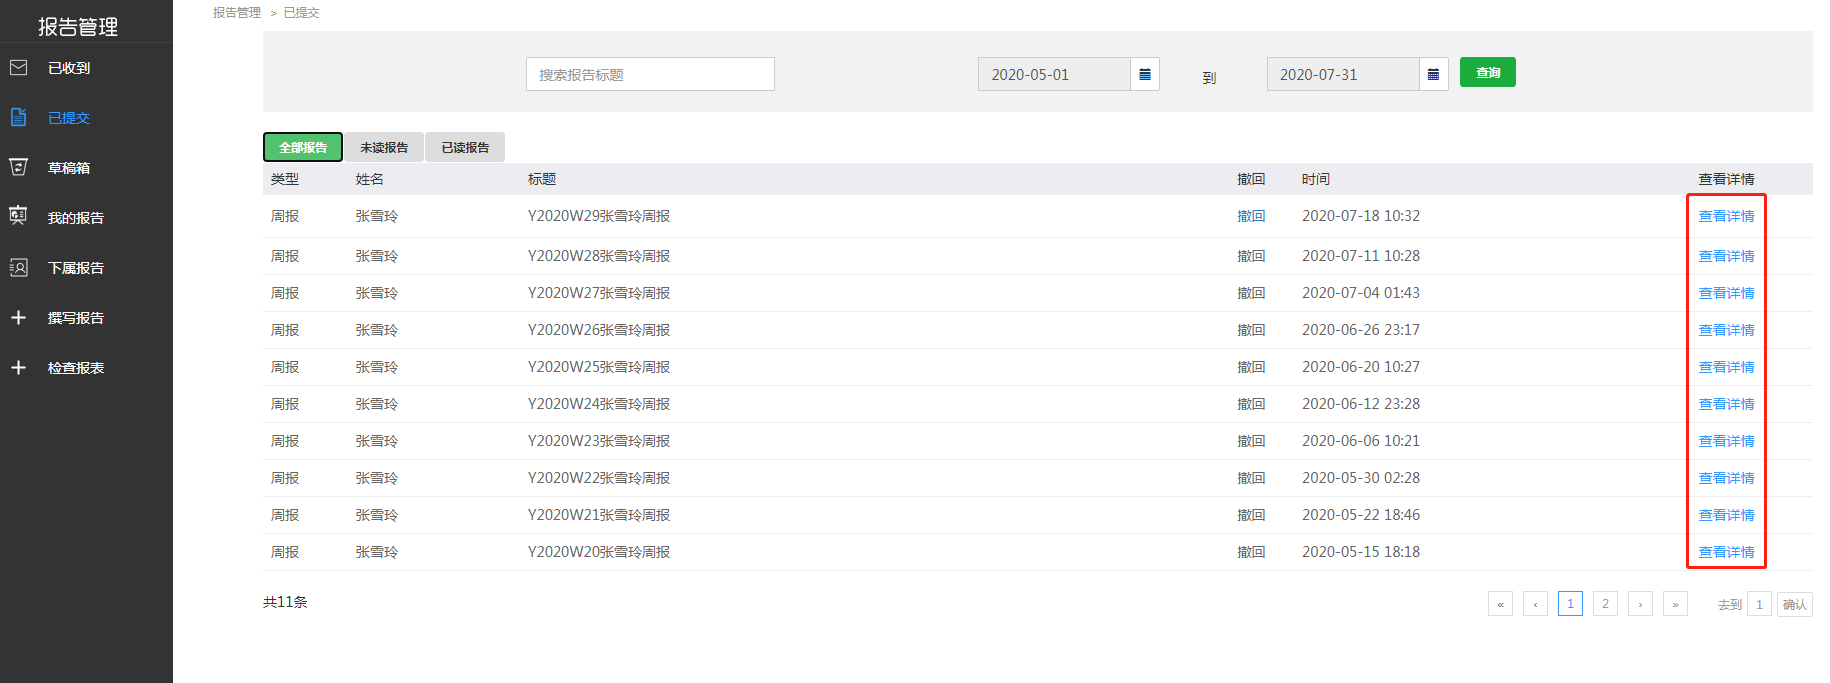Screen dimensions: 1830x683
Task: View details of Y2020W24张雪玲周报
Action: [1726, 404]
